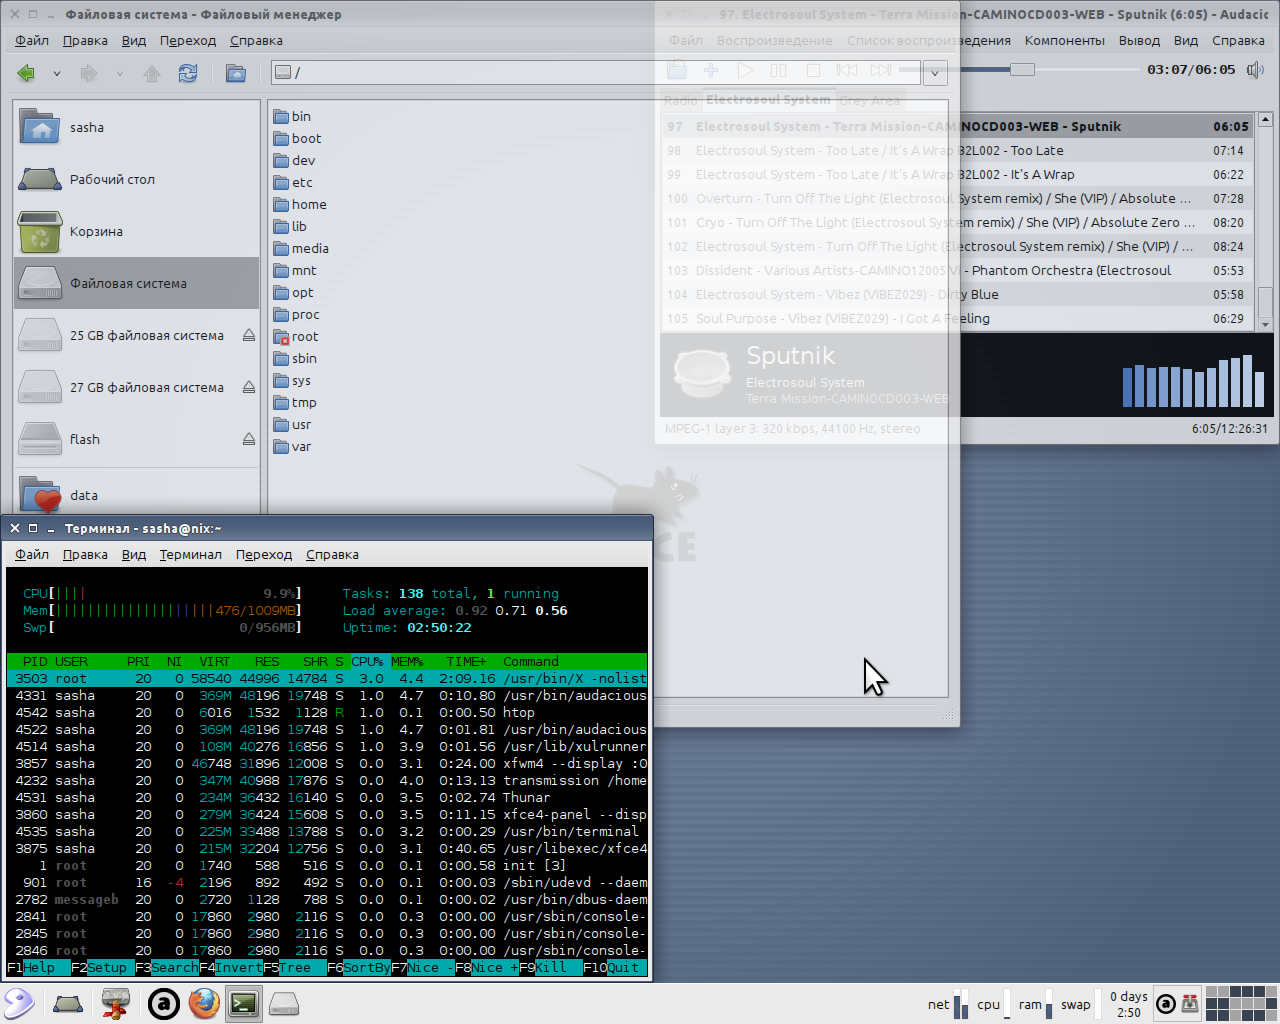Screen dimensions: 1280x1024
Task: Select the var folder in file list
Action: 293,447
